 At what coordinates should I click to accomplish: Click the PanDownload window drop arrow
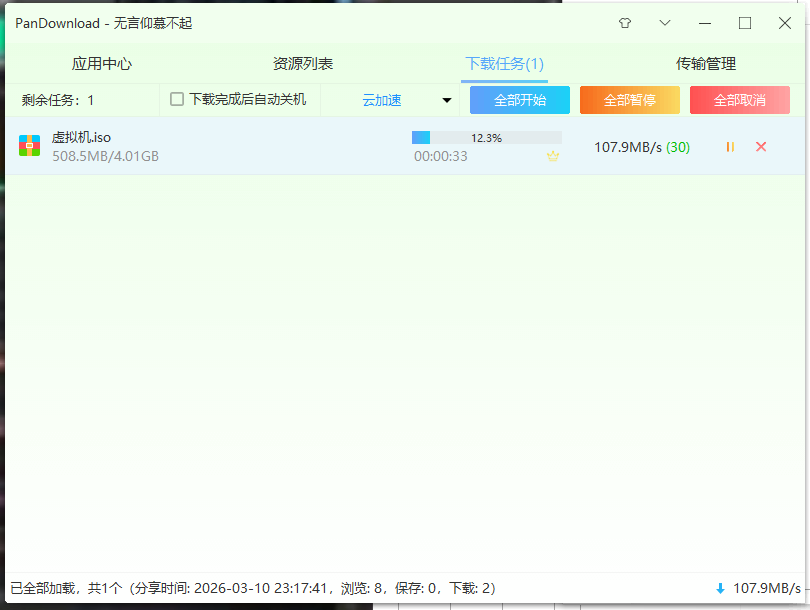664,22
